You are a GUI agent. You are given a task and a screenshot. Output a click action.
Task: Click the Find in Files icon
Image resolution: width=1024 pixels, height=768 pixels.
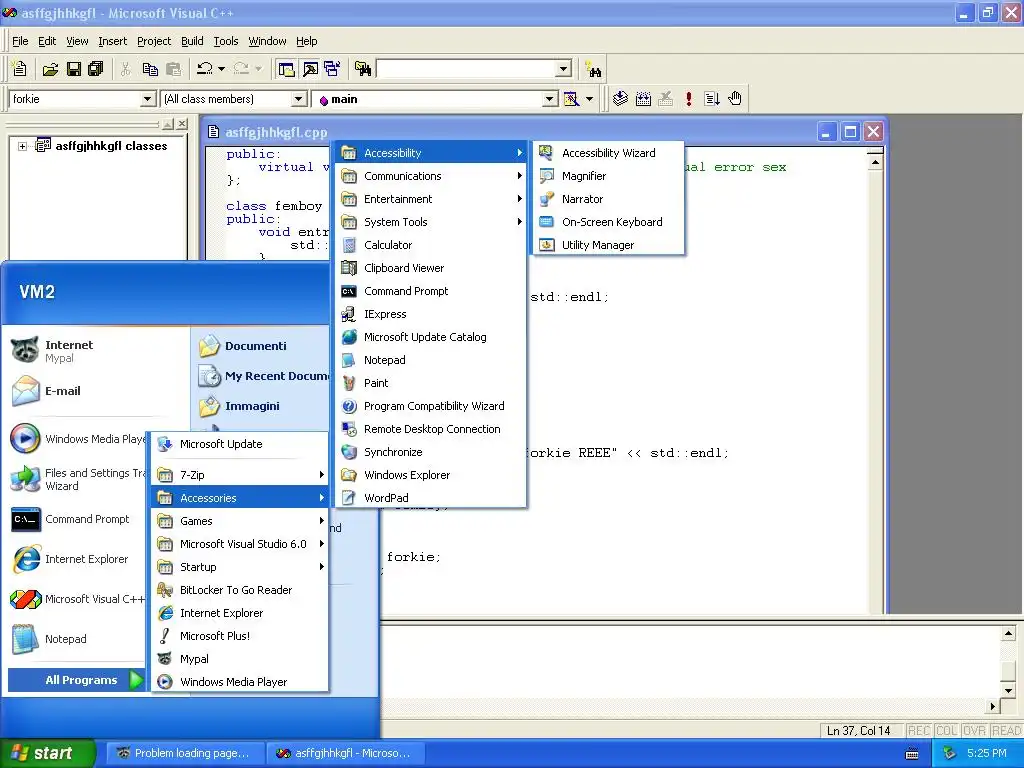[x=363, y=69]
